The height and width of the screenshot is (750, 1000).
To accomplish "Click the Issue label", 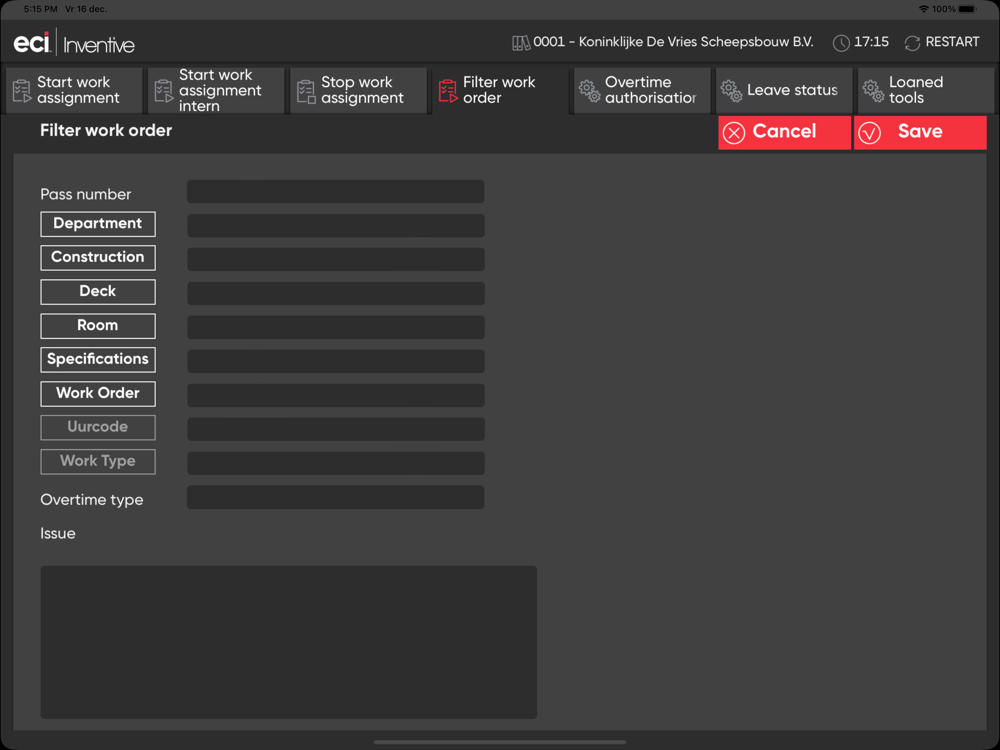I will [58, 534].
